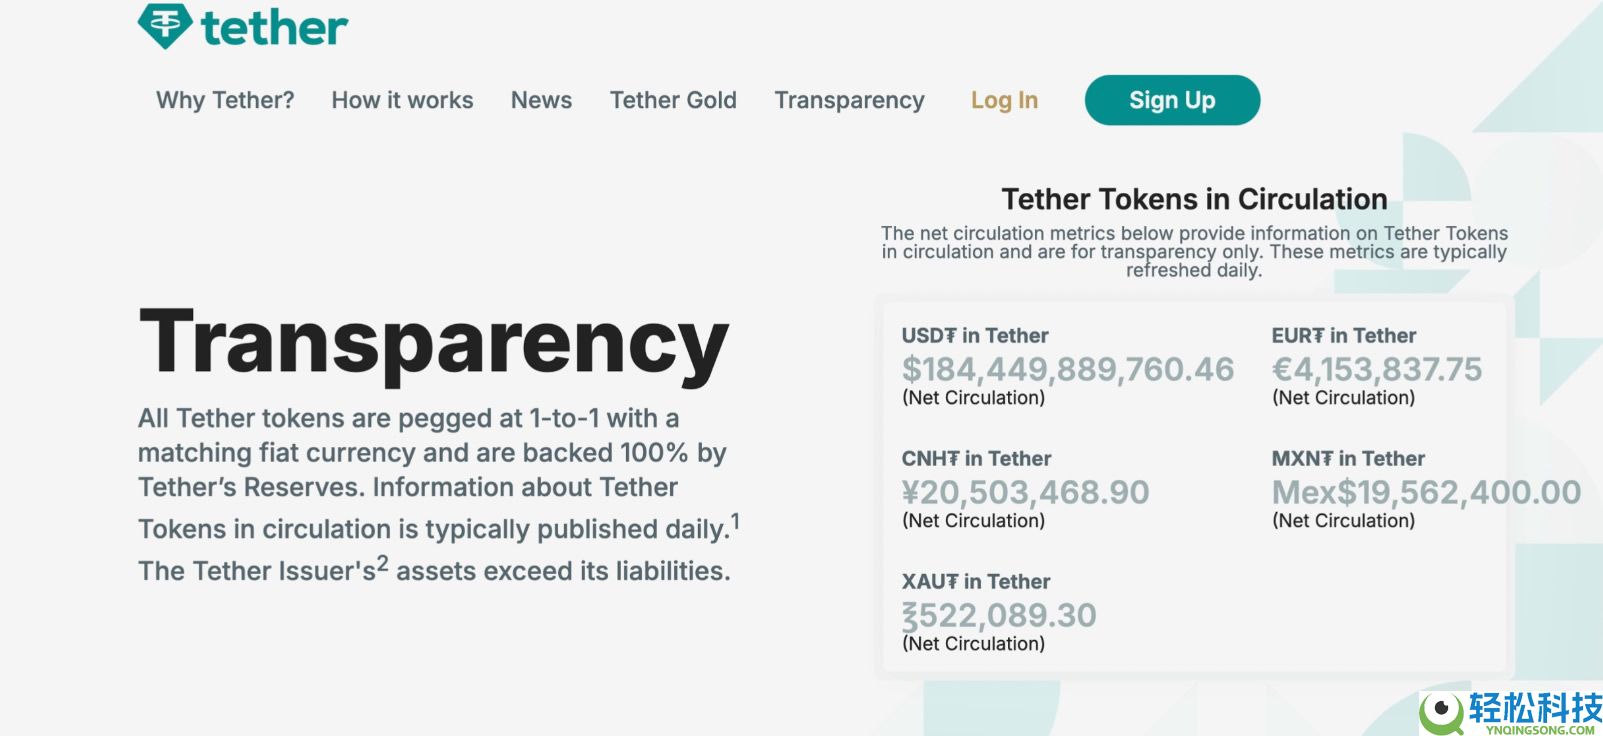Click the CNH₮ net circulation yuan amount

coord(1025,492)
